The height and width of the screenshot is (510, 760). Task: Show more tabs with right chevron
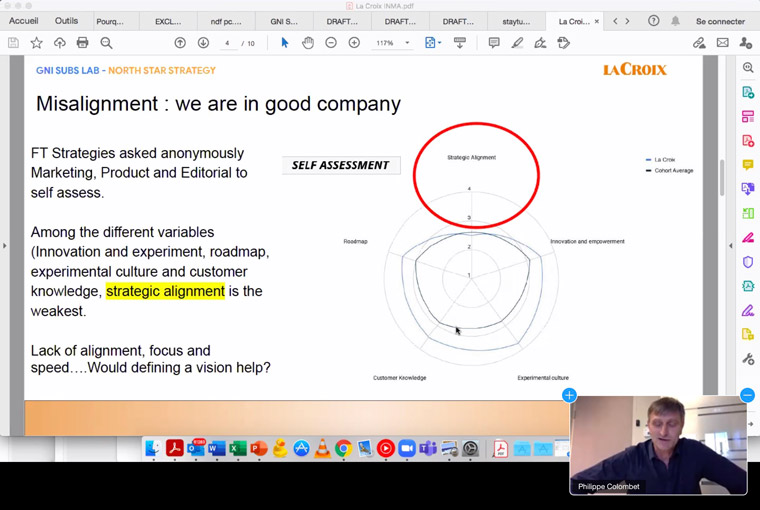[627, 21]
